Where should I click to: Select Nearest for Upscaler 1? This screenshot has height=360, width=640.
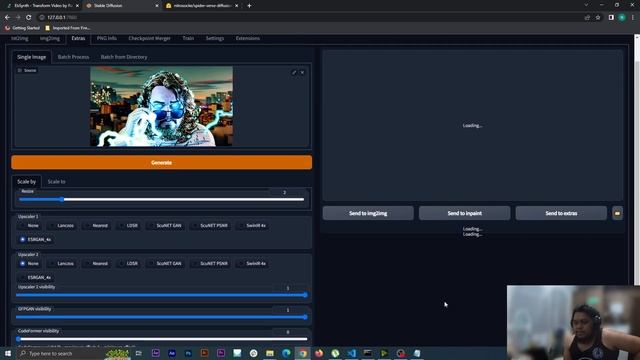coord(96,225)
